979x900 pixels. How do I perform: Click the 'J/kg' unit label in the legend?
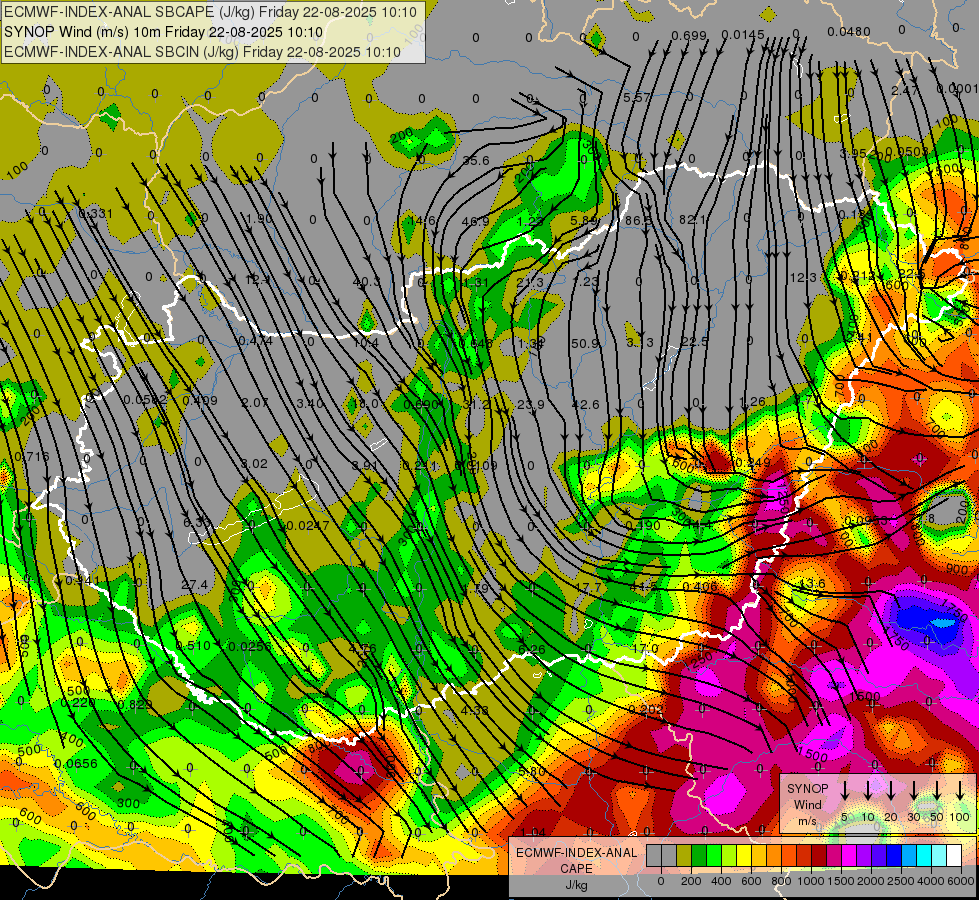pos(576,885)
